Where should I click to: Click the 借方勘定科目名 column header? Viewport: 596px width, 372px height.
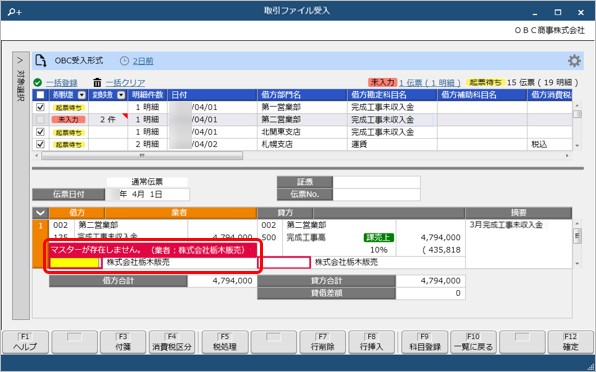[x=392, y=95]
